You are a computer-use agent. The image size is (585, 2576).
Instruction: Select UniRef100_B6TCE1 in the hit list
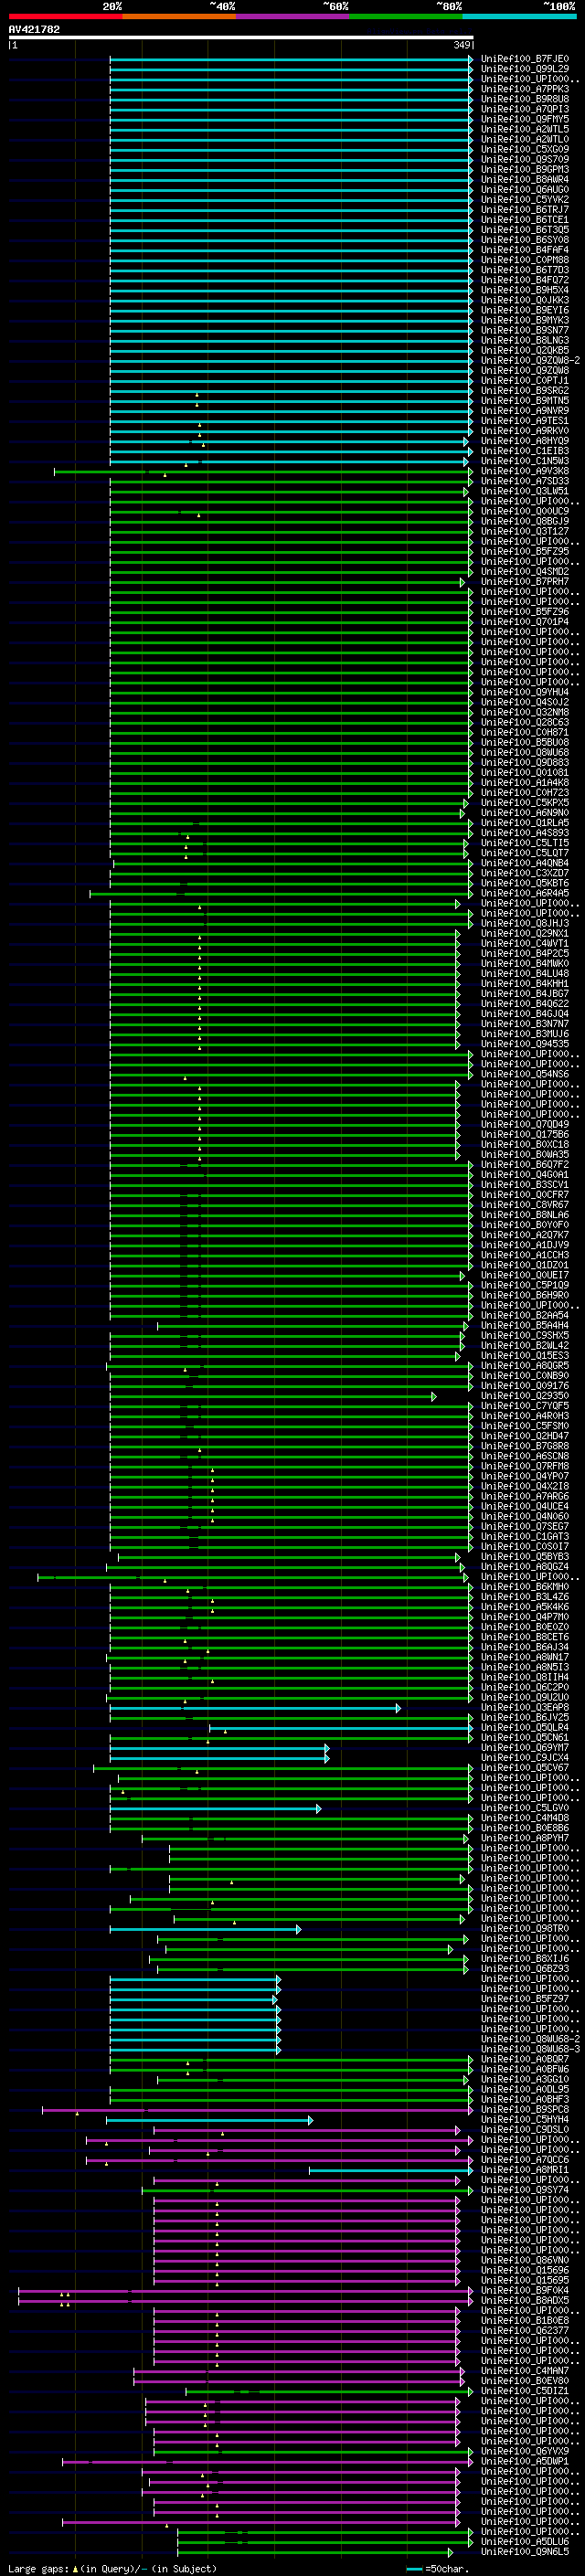click(525, 220)
